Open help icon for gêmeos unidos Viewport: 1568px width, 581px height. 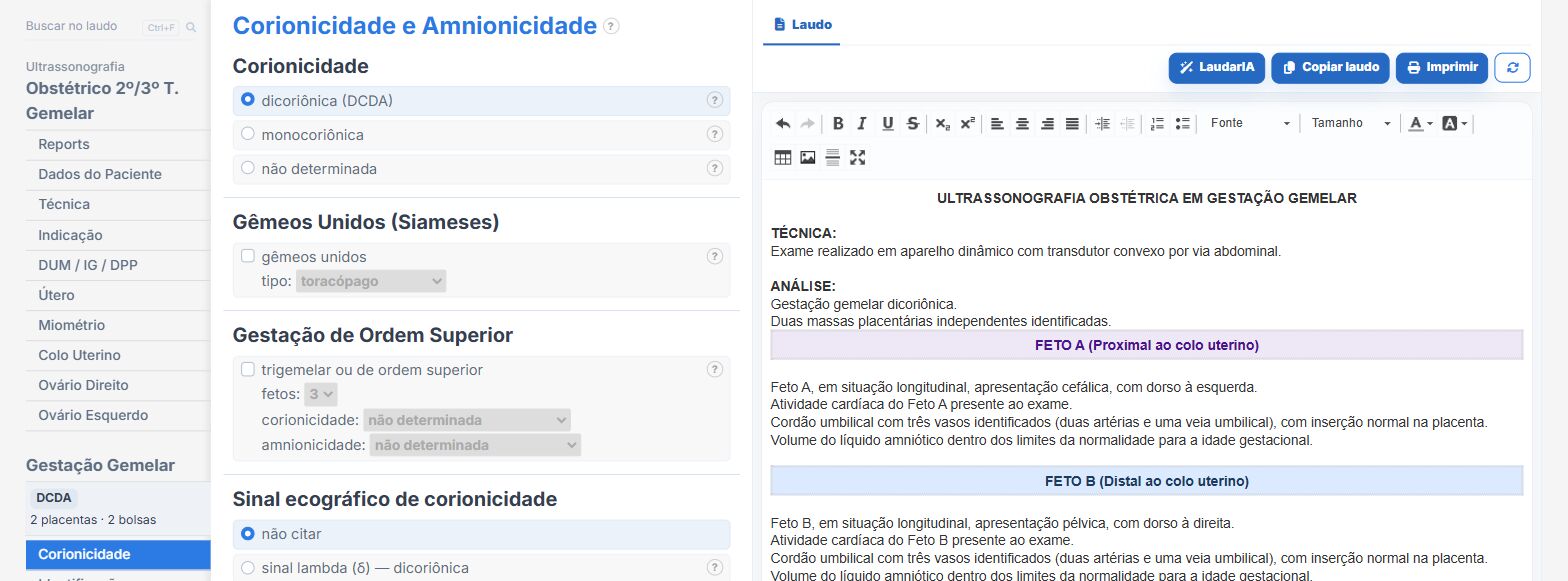tap(714, 256)
